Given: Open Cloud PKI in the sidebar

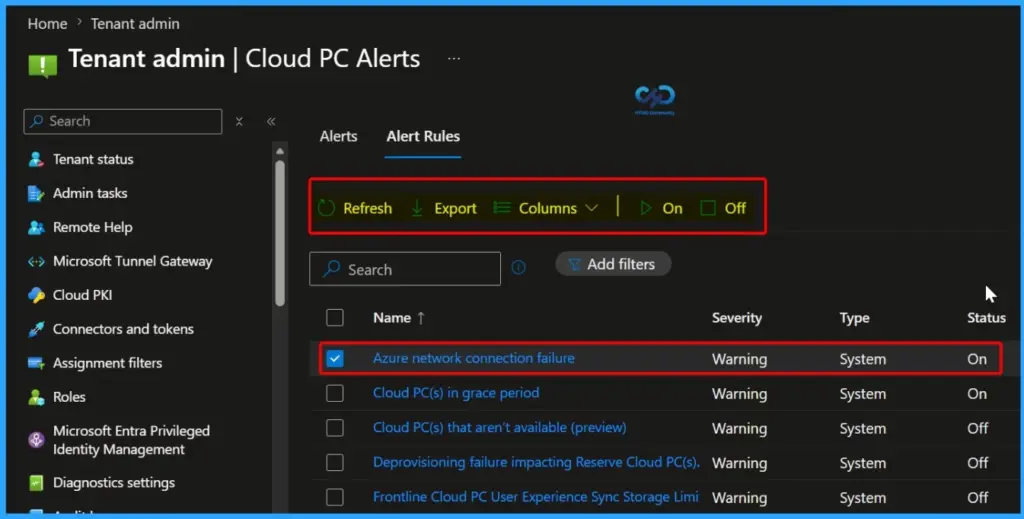Looking at the screenshot, I should [82, 295].
